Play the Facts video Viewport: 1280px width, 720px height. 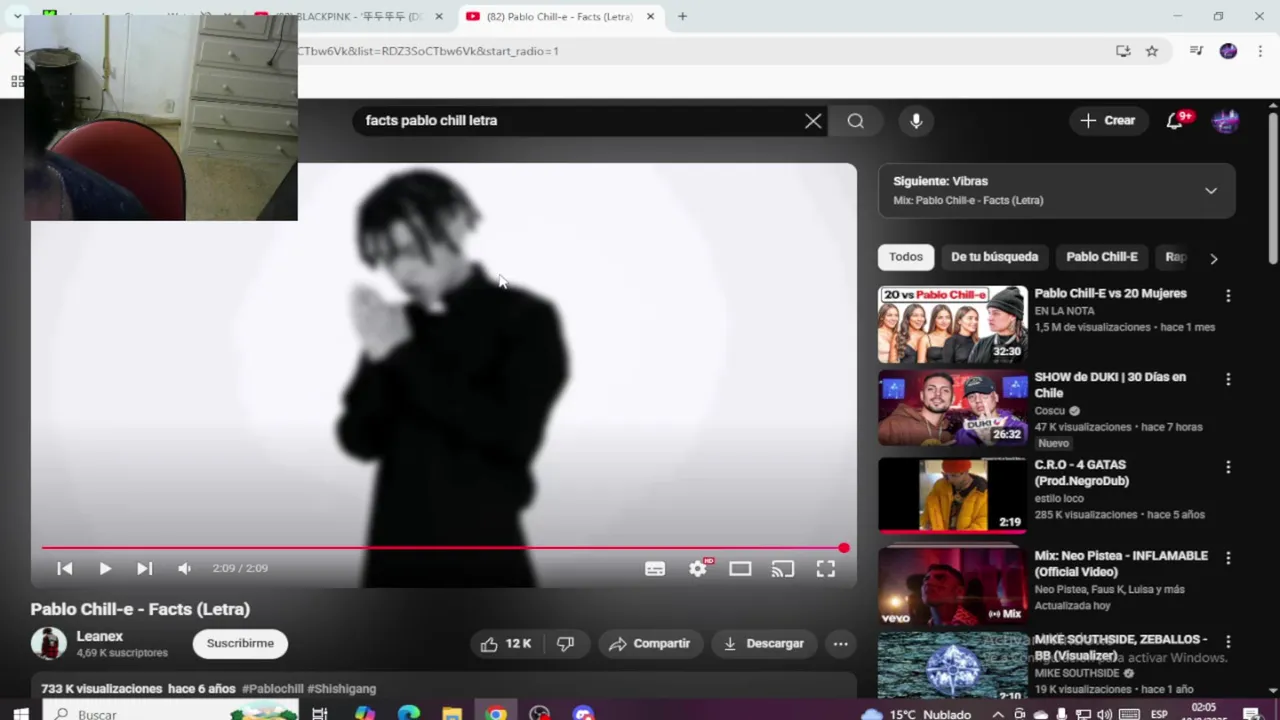click(105, 568)
